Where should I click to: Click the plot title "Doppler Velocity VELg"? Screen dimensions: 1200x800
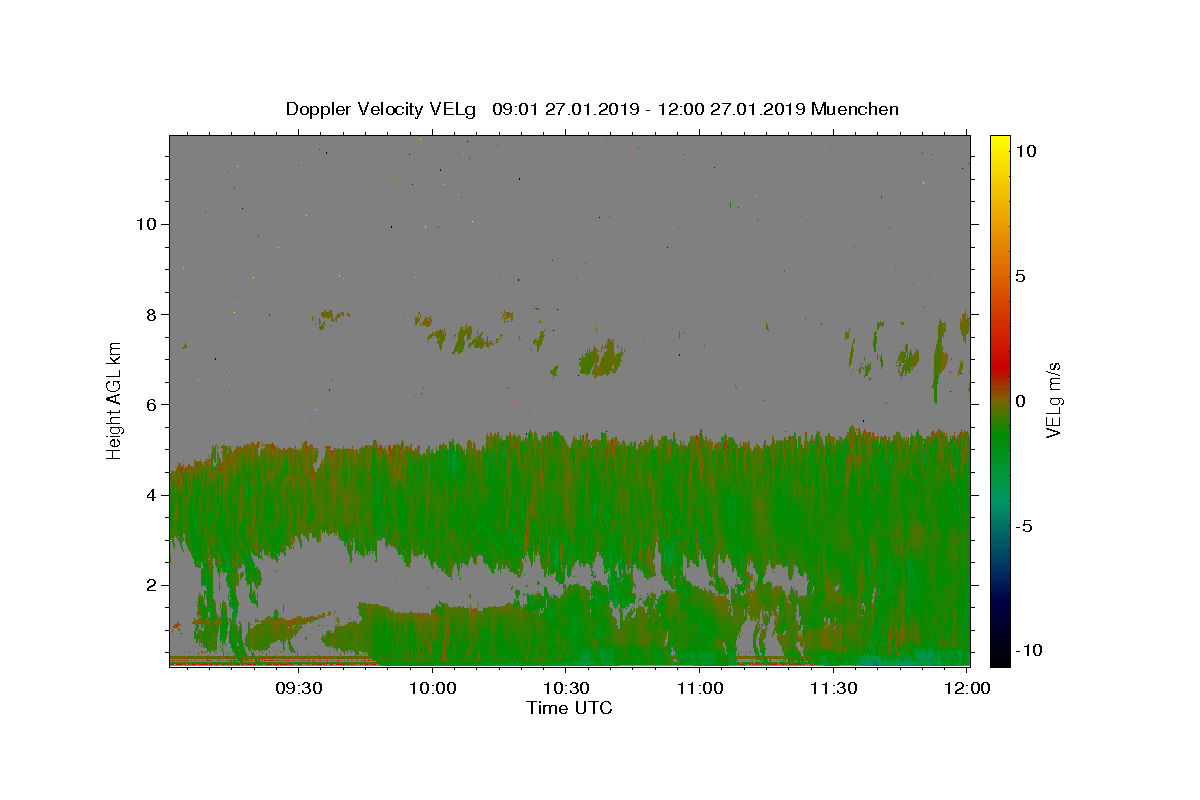point(382,109)
